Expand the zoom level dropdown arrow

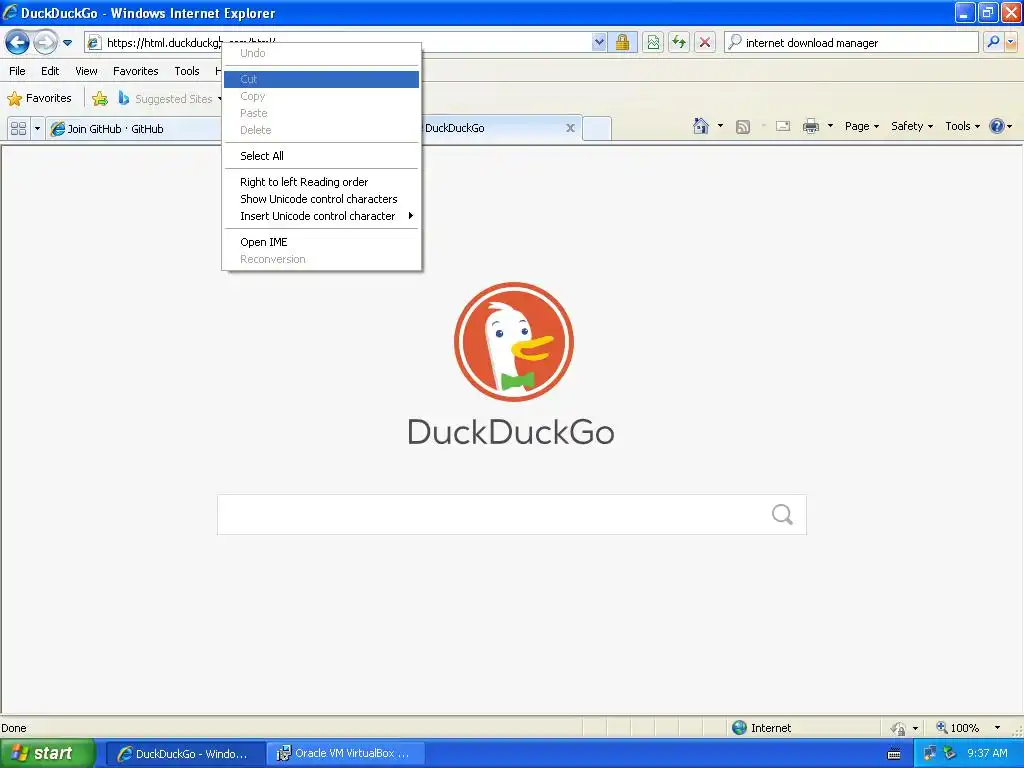coord(997,728)
